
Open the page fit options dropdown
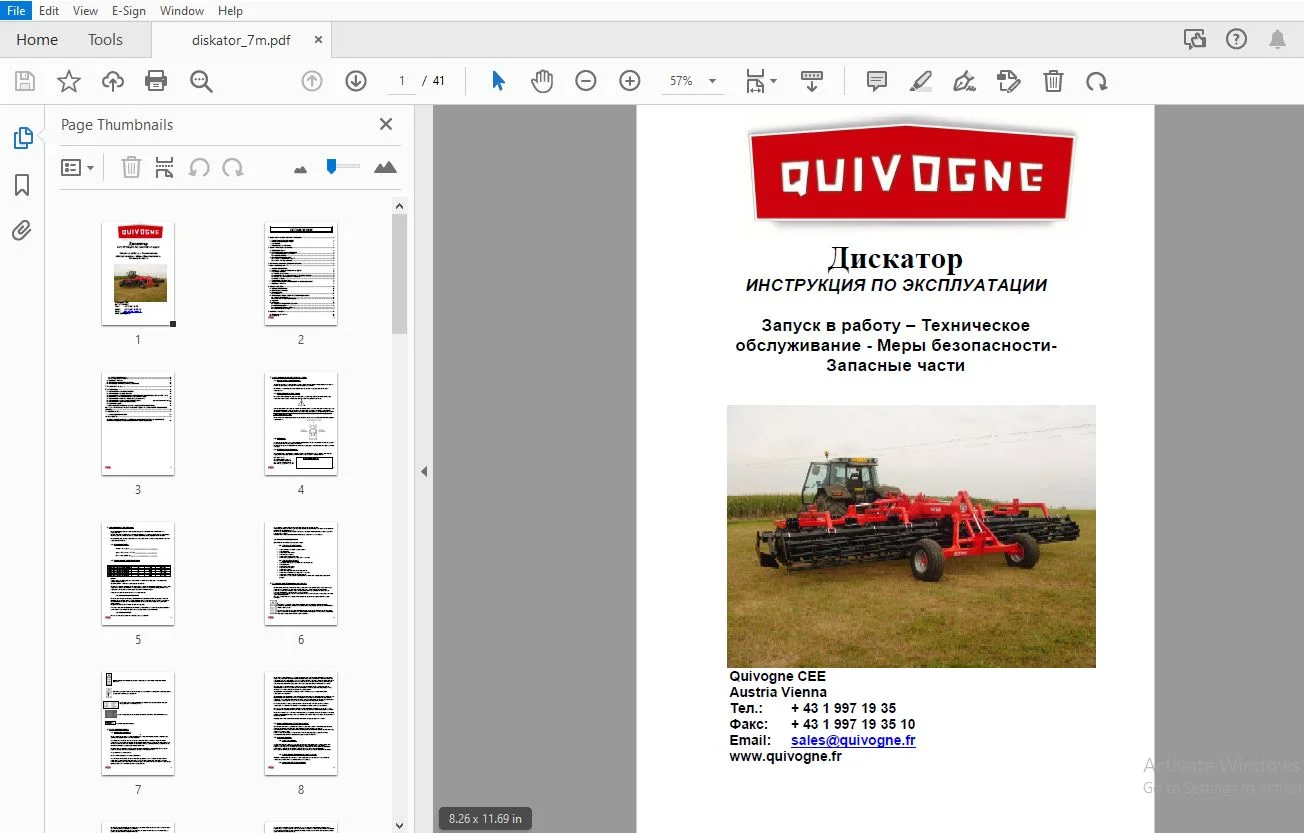coord(761,81)
